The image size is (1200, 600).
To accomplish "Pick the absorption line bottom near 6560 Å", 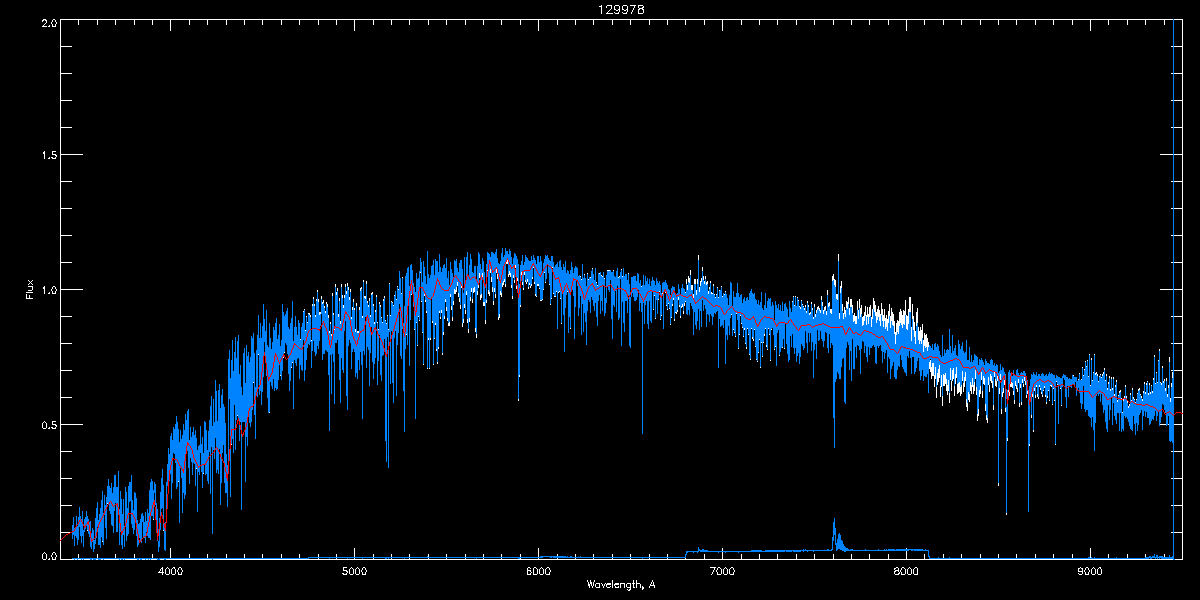I will point(642,432).
